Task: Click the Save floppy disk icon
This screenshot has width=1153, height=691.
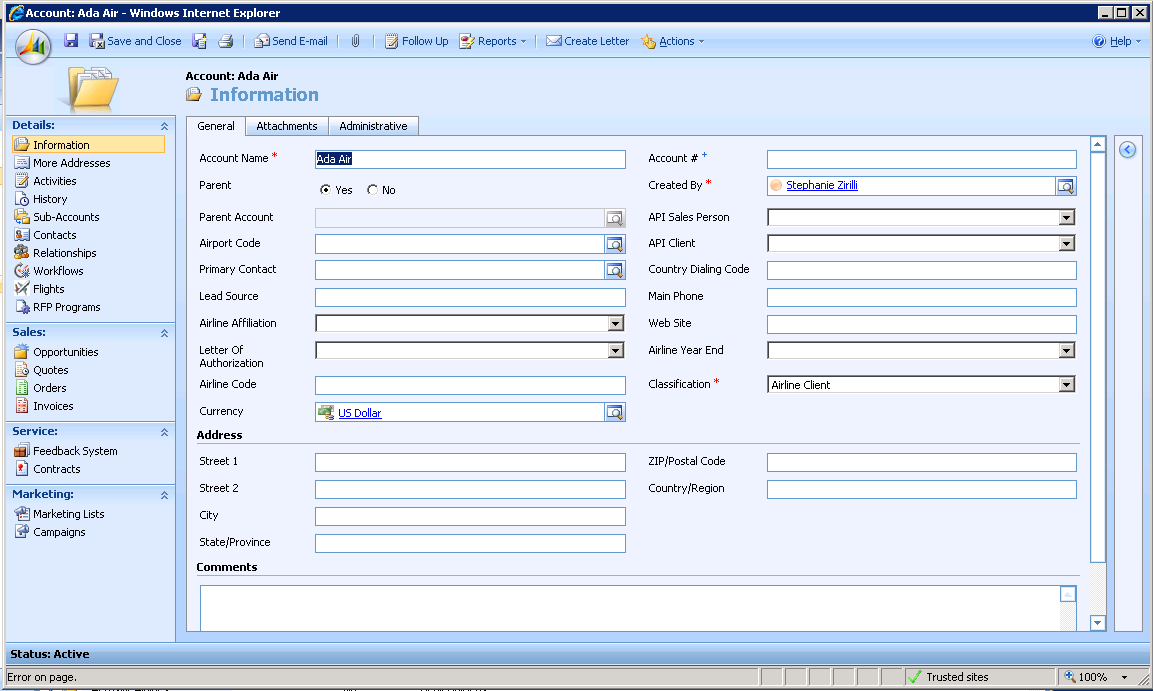Action: click(x=71, y=40)
